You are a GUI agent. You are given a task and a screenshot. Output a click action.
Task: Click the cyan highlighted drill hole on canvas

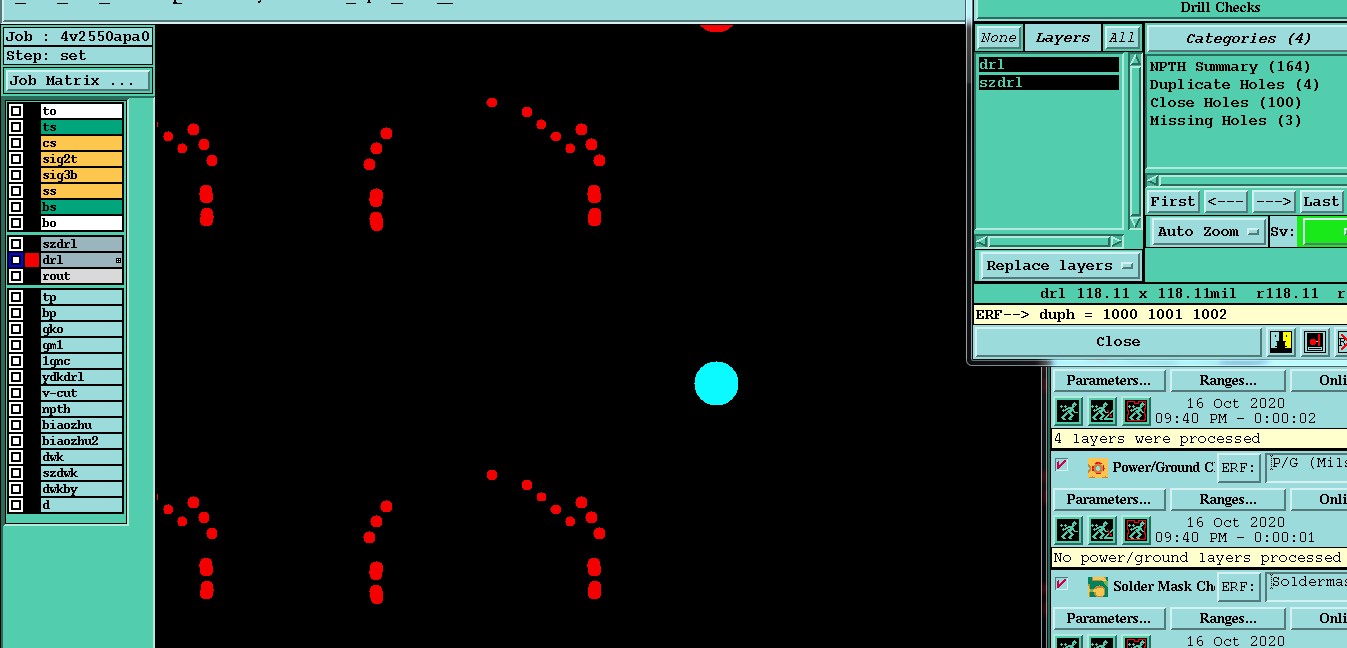point(716,384)
